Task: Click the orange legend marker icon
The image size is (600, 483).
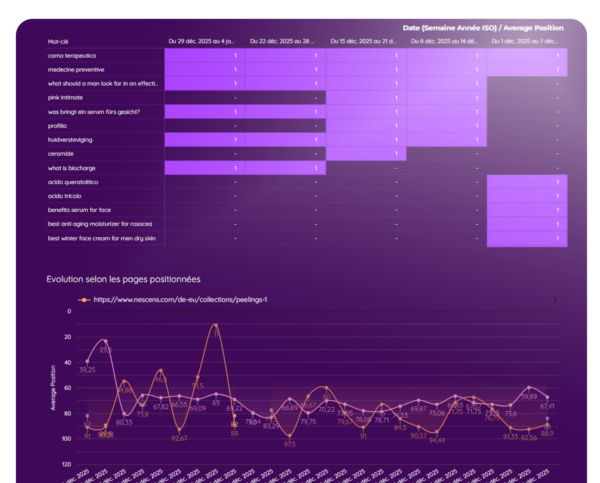Action: (84, 299)
